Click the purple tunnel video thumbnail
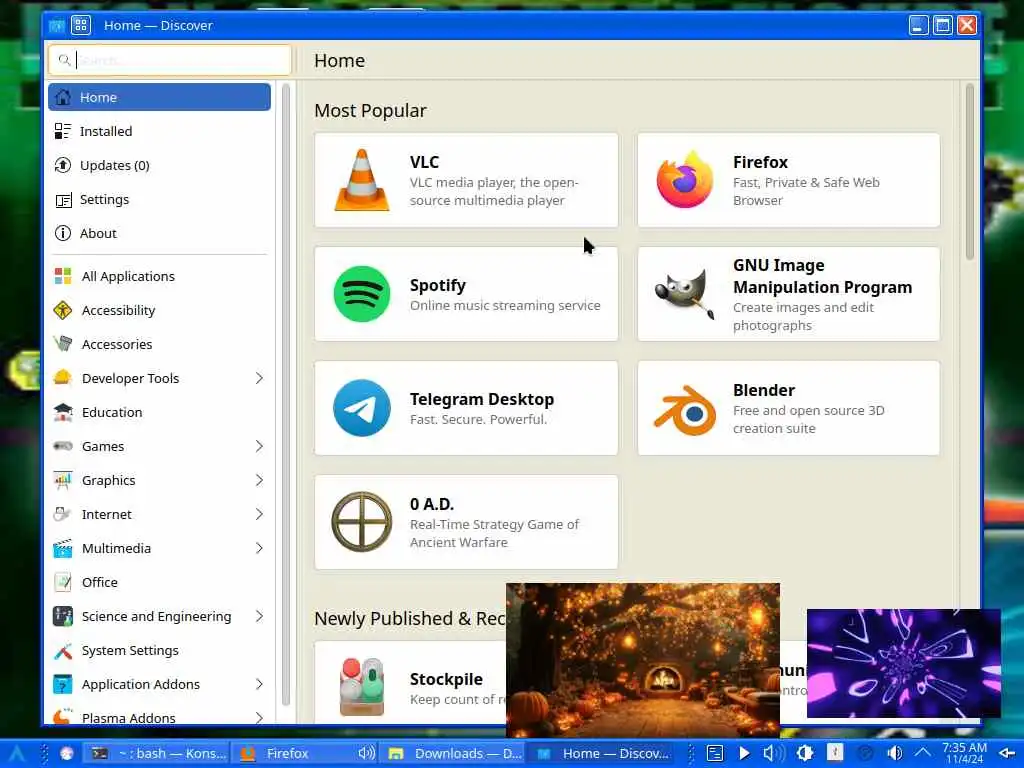The width and height of the screenshot is (1024, 768). coord(904,664)
